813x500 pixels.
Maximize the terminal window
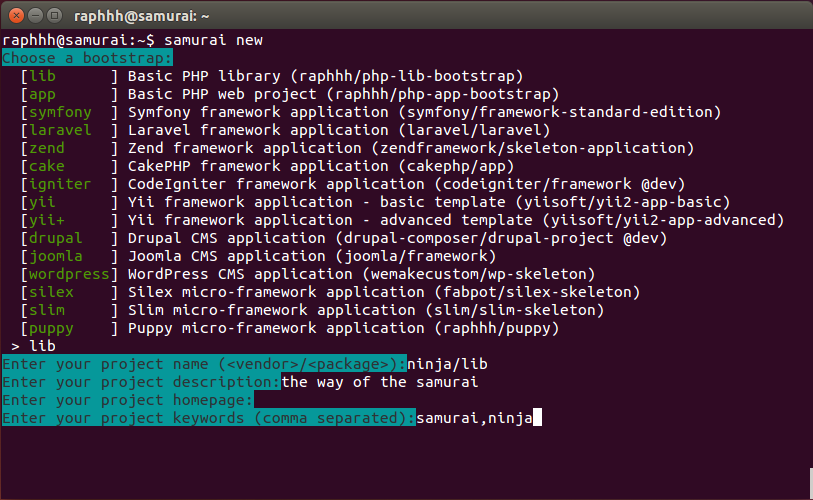54,16
